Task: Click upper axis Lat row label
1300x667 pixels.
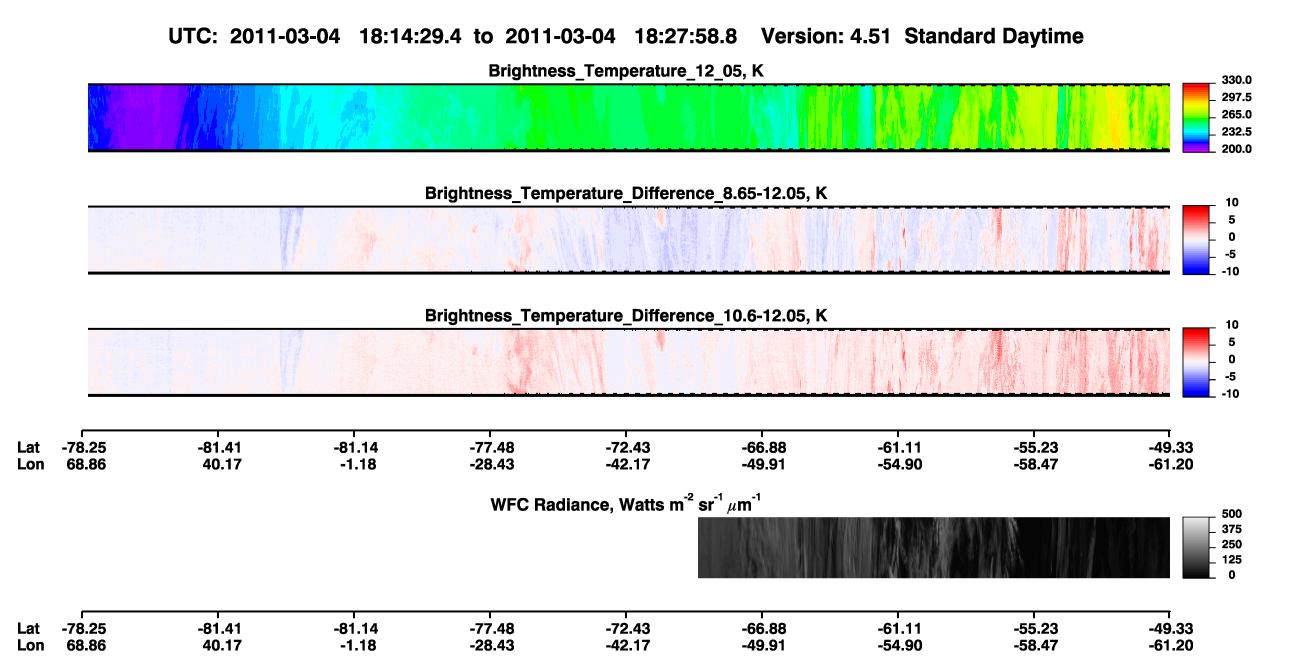Action: click(x=28, y=447)
